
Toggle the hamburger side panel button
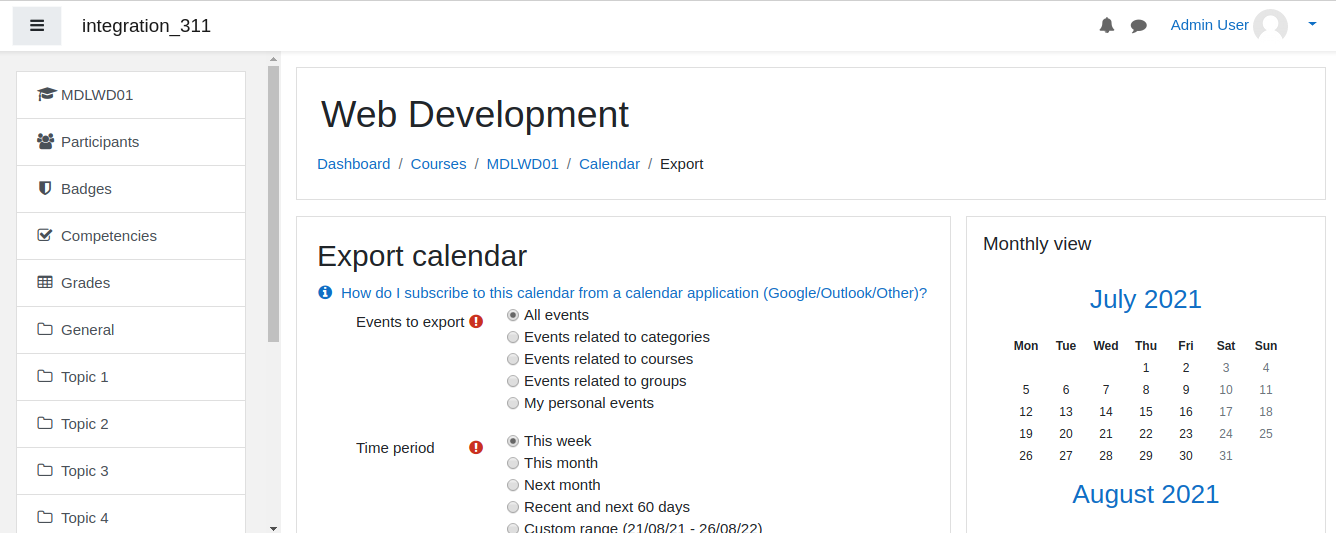tap(37, 26)
